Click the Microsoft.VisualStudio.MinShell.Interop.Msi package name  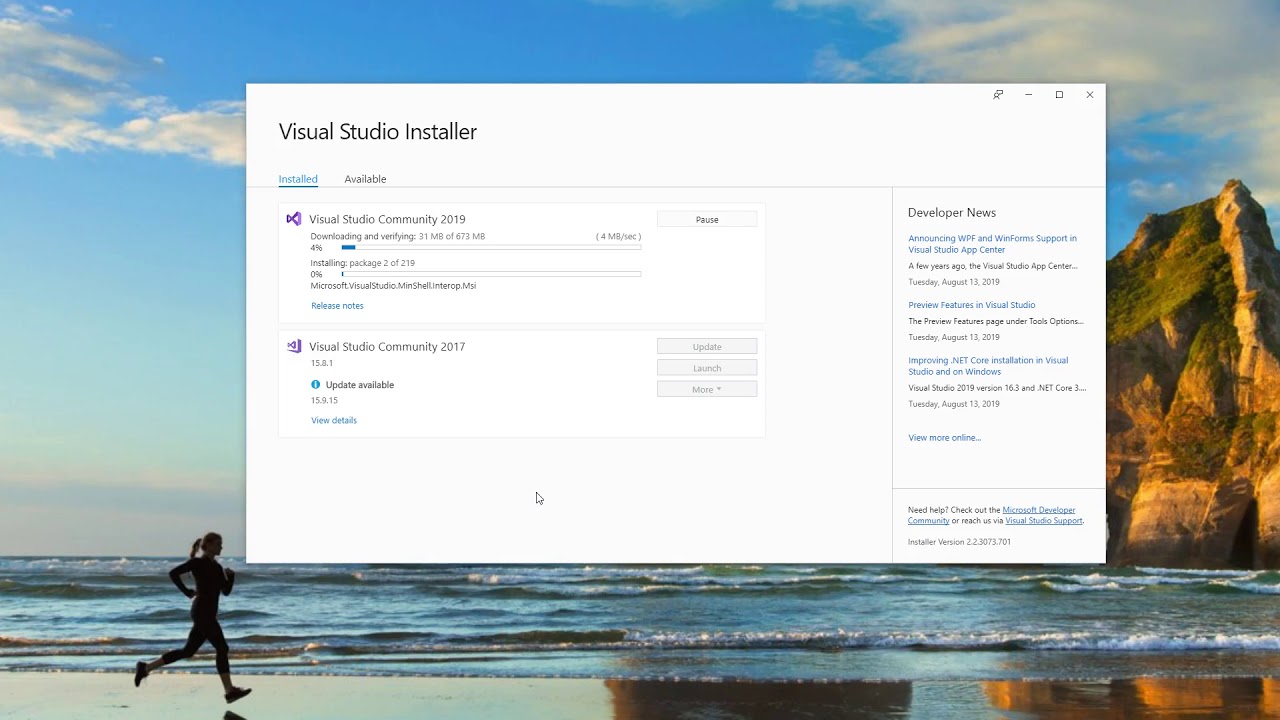pos(393,286)
